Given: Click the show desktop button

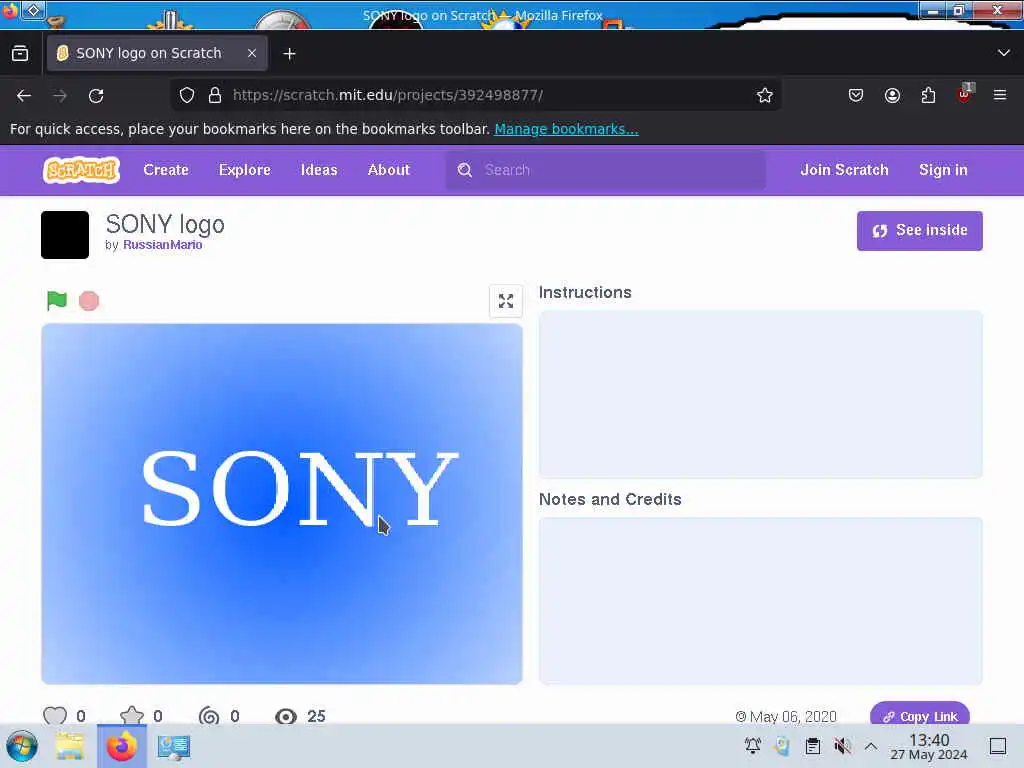Looking at the screenshot, I should coord(998,746).
